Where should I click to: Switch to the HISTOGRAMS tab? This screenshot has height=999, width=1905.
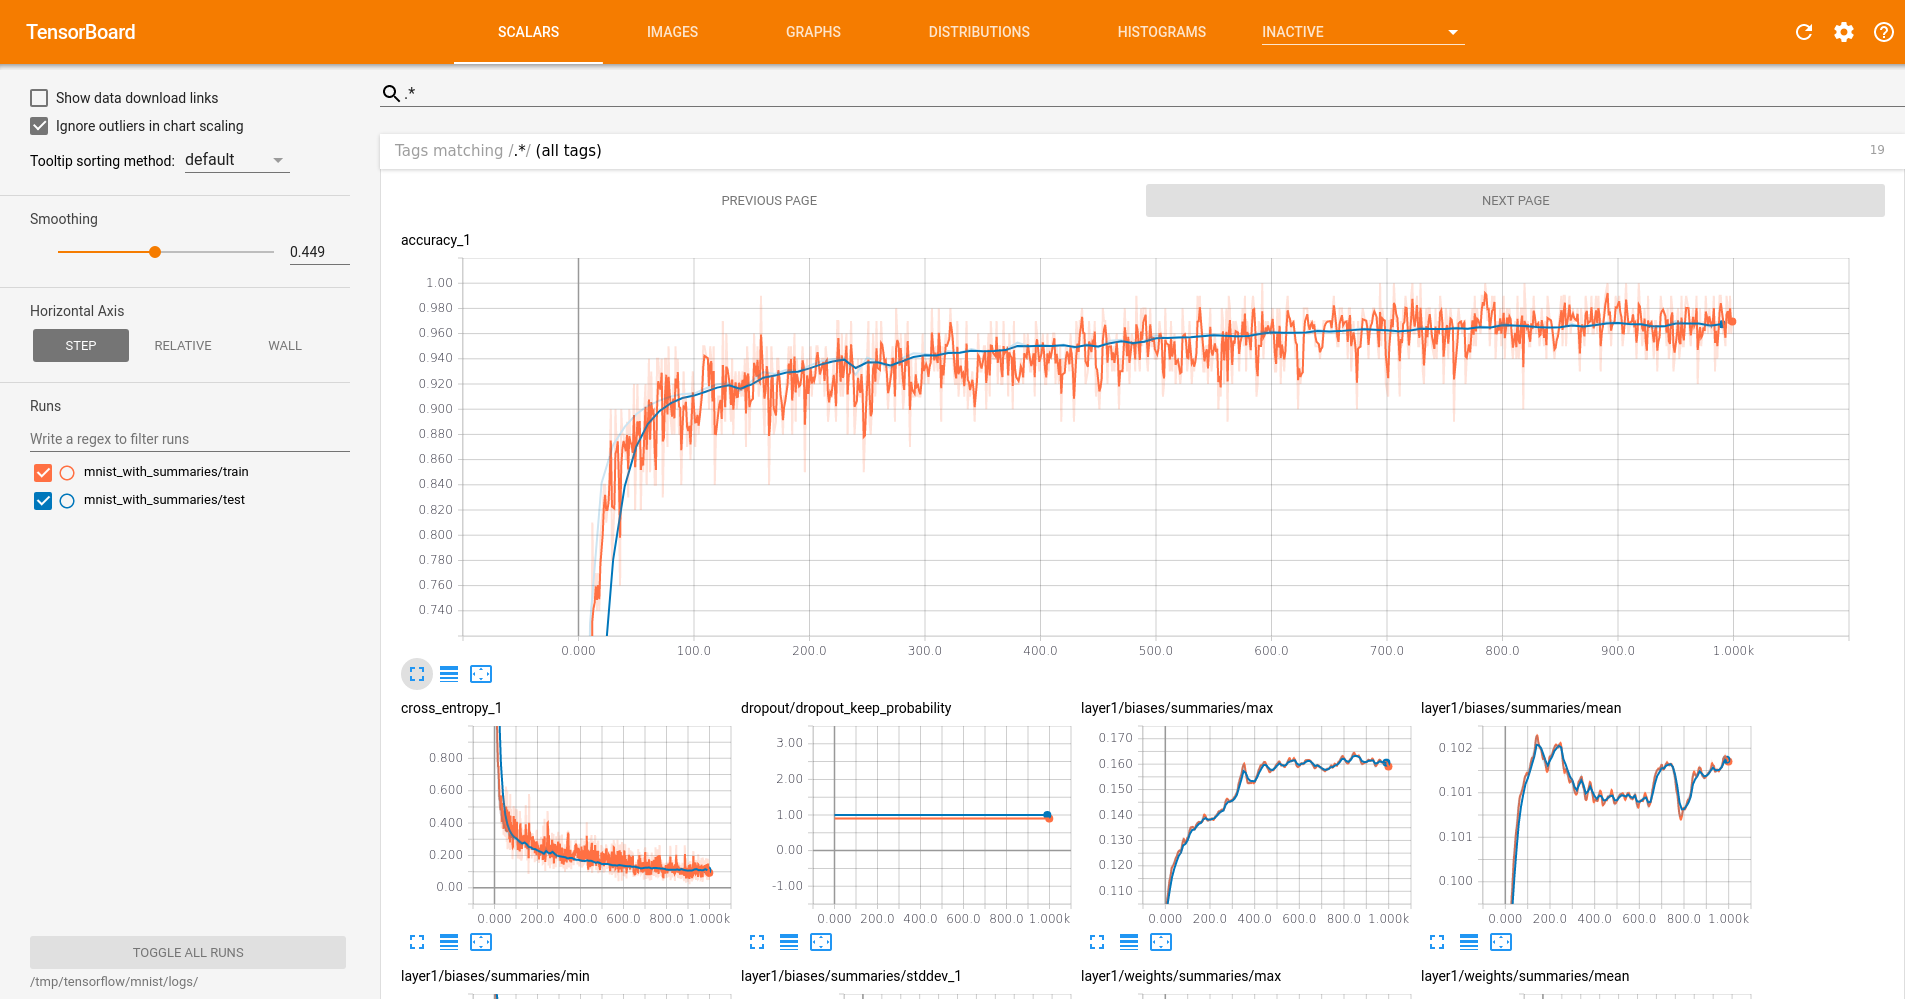1161,32
